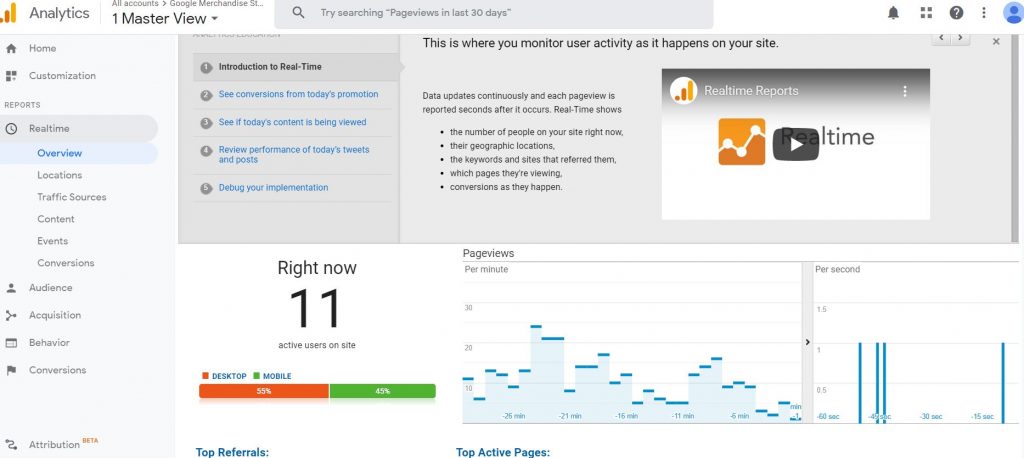Click the Per second chart label
Image resolution: width=1024 pixels, height=458 pixels.
coord(837,269)
